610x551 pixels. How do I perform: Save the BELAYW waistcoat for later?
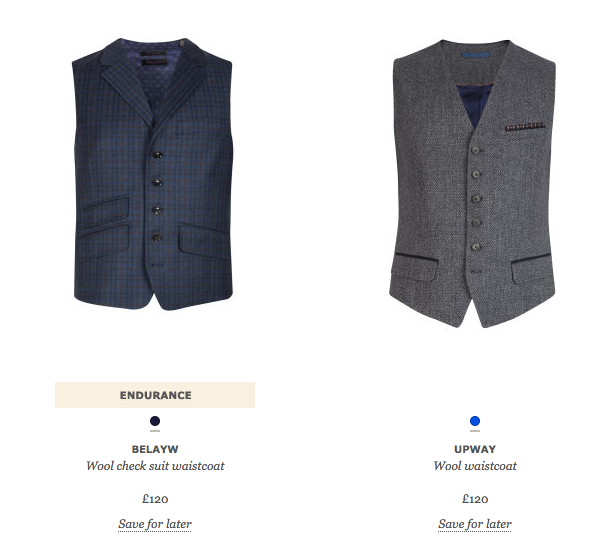[155, 524]
